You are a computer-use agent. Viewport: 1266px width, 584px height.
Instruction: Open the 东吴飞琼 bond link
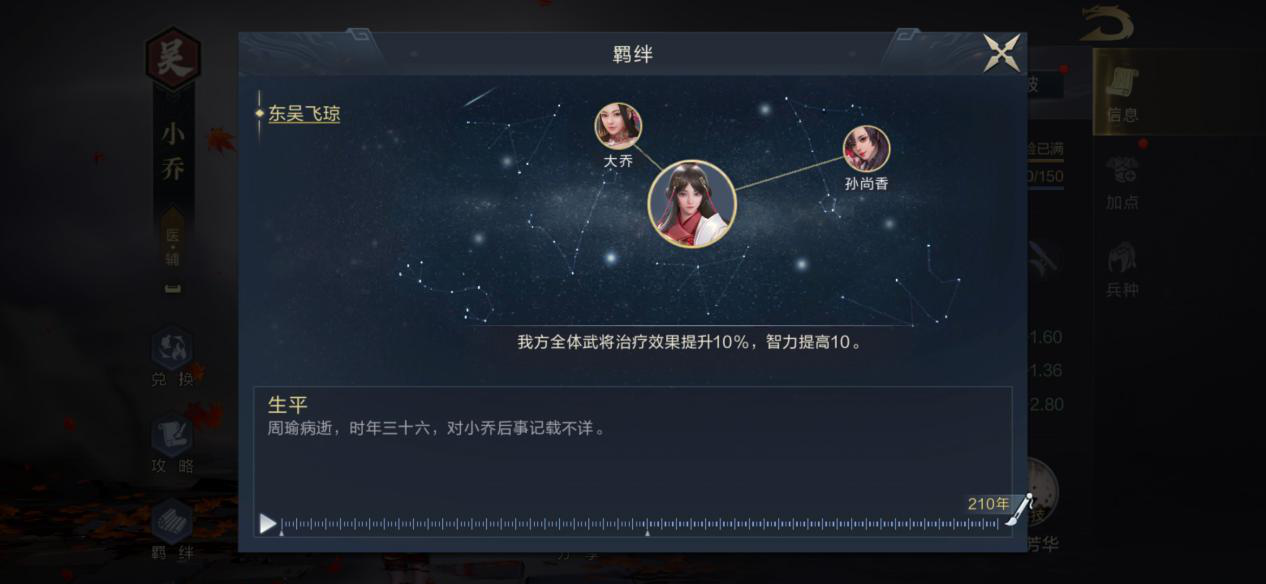coord(304,114)
